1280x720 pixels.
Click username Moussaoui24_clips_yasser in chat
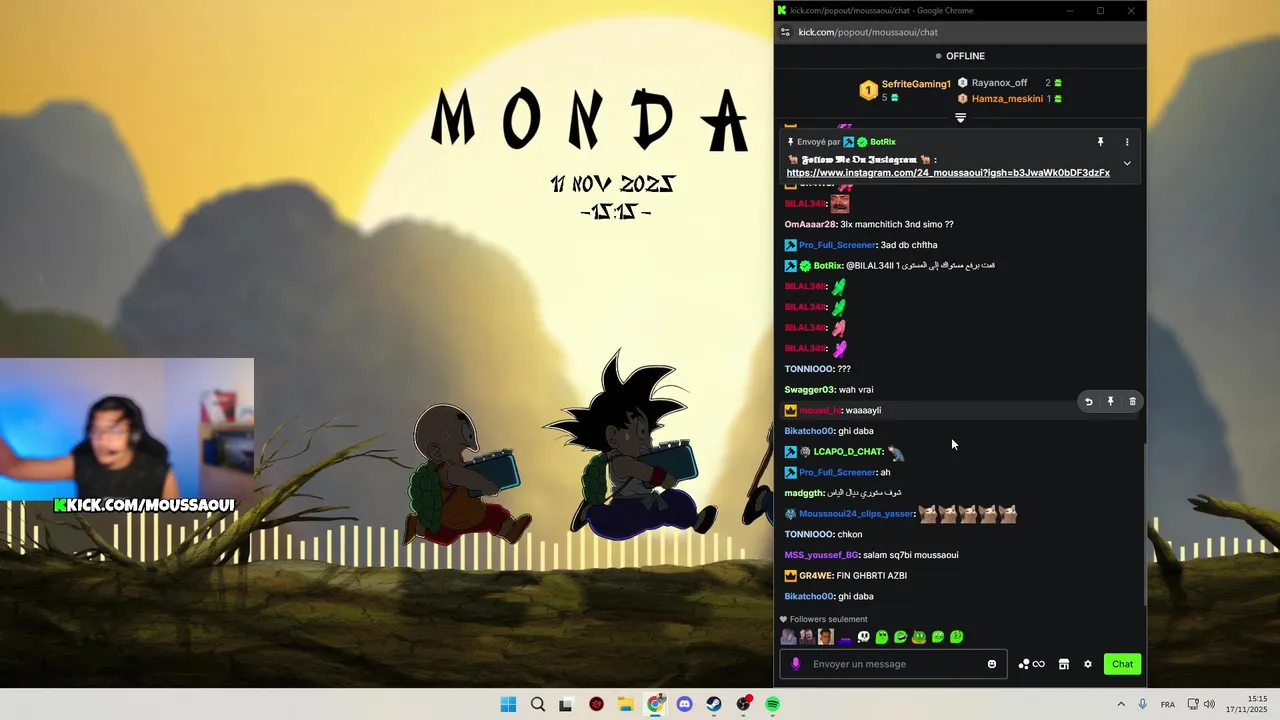[x=856, y=514]
